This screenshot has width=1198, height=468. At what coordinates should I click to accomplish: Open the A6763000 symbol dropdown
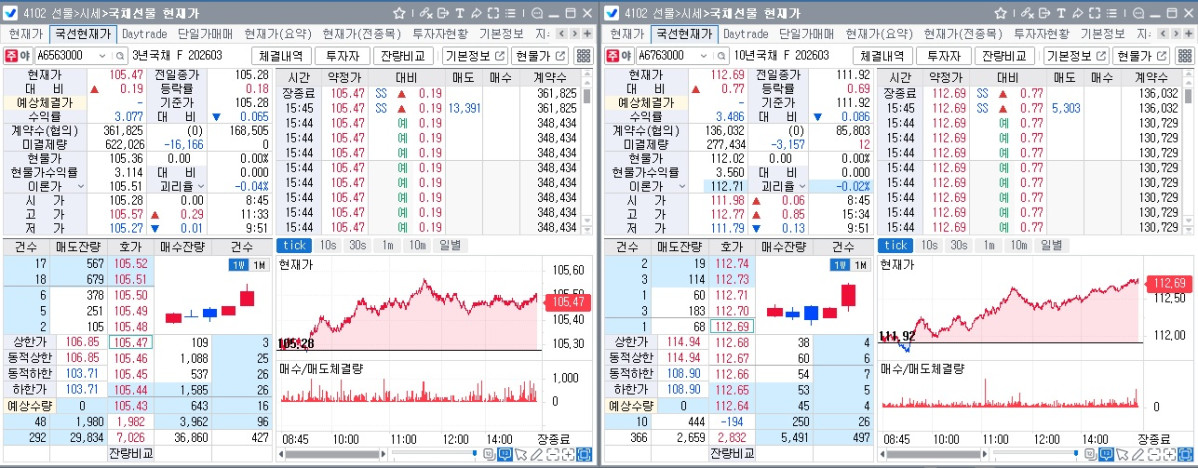(x=704, y=56)
